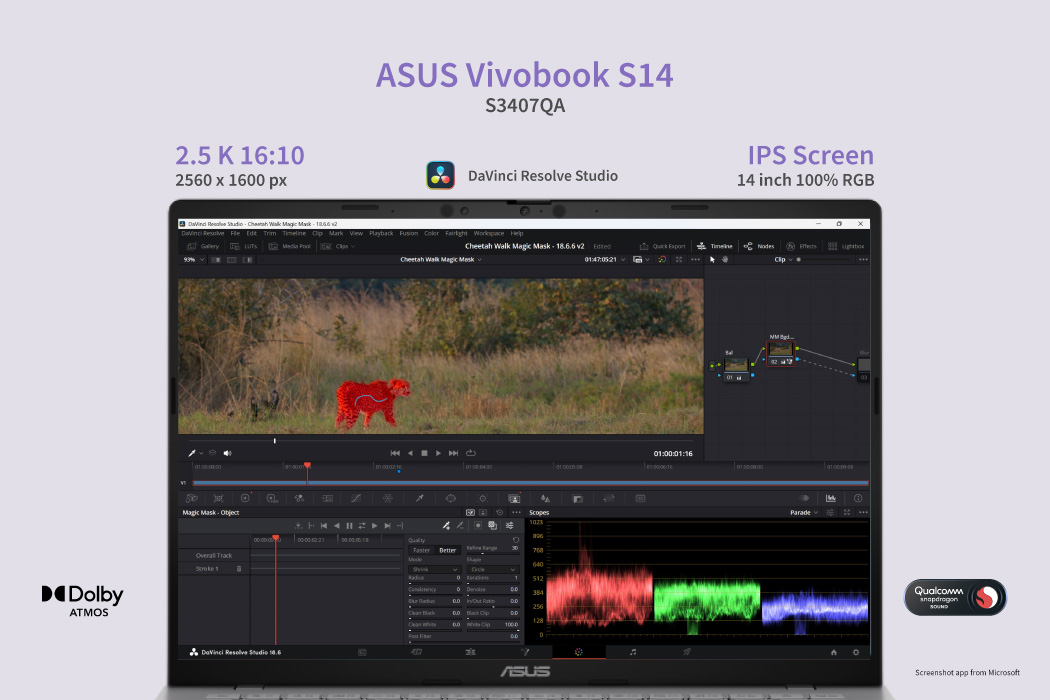Toggle loop playback in the viewer

pos(471,453)
